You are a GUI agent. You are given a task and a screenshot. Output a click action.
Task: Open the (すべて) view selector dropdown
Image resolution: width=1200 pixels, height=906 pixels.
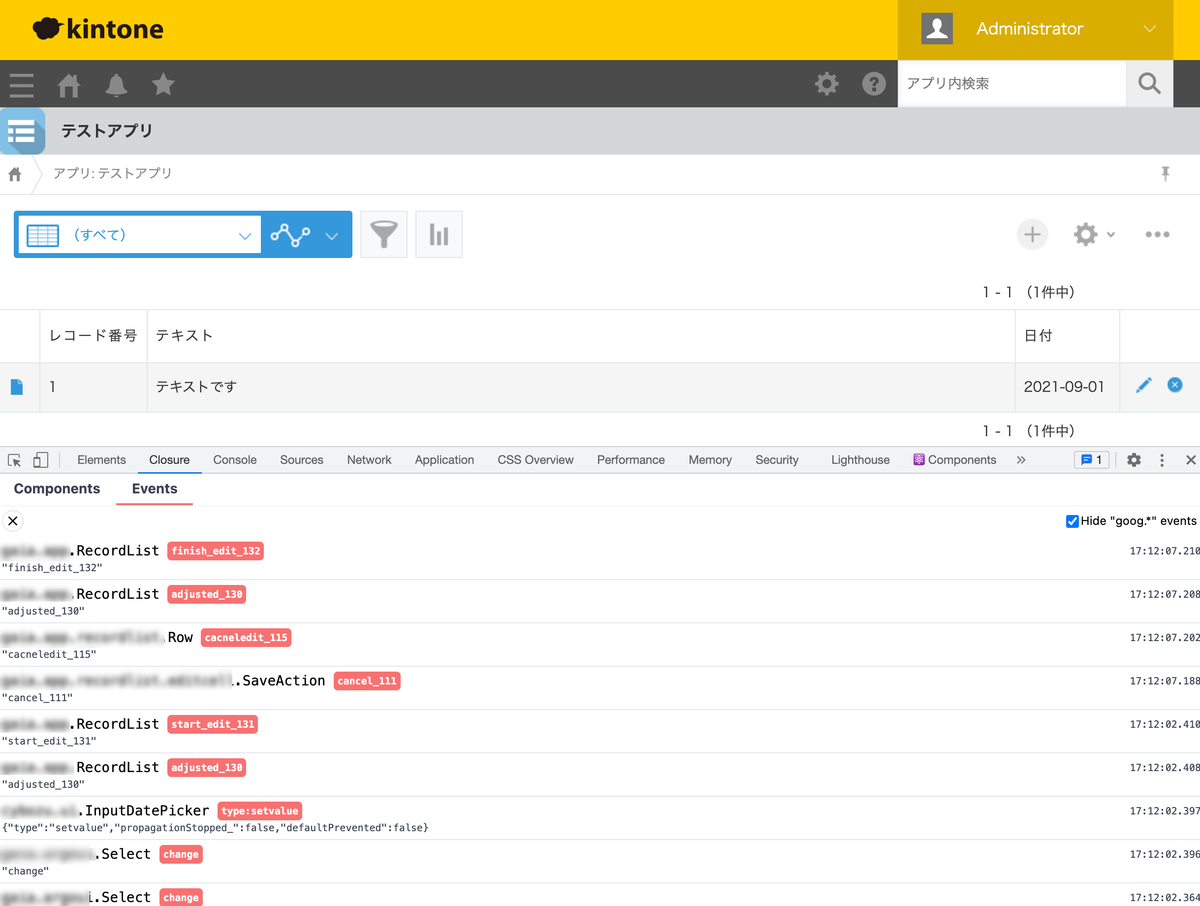pyautogui.click(x=139, y=234)
